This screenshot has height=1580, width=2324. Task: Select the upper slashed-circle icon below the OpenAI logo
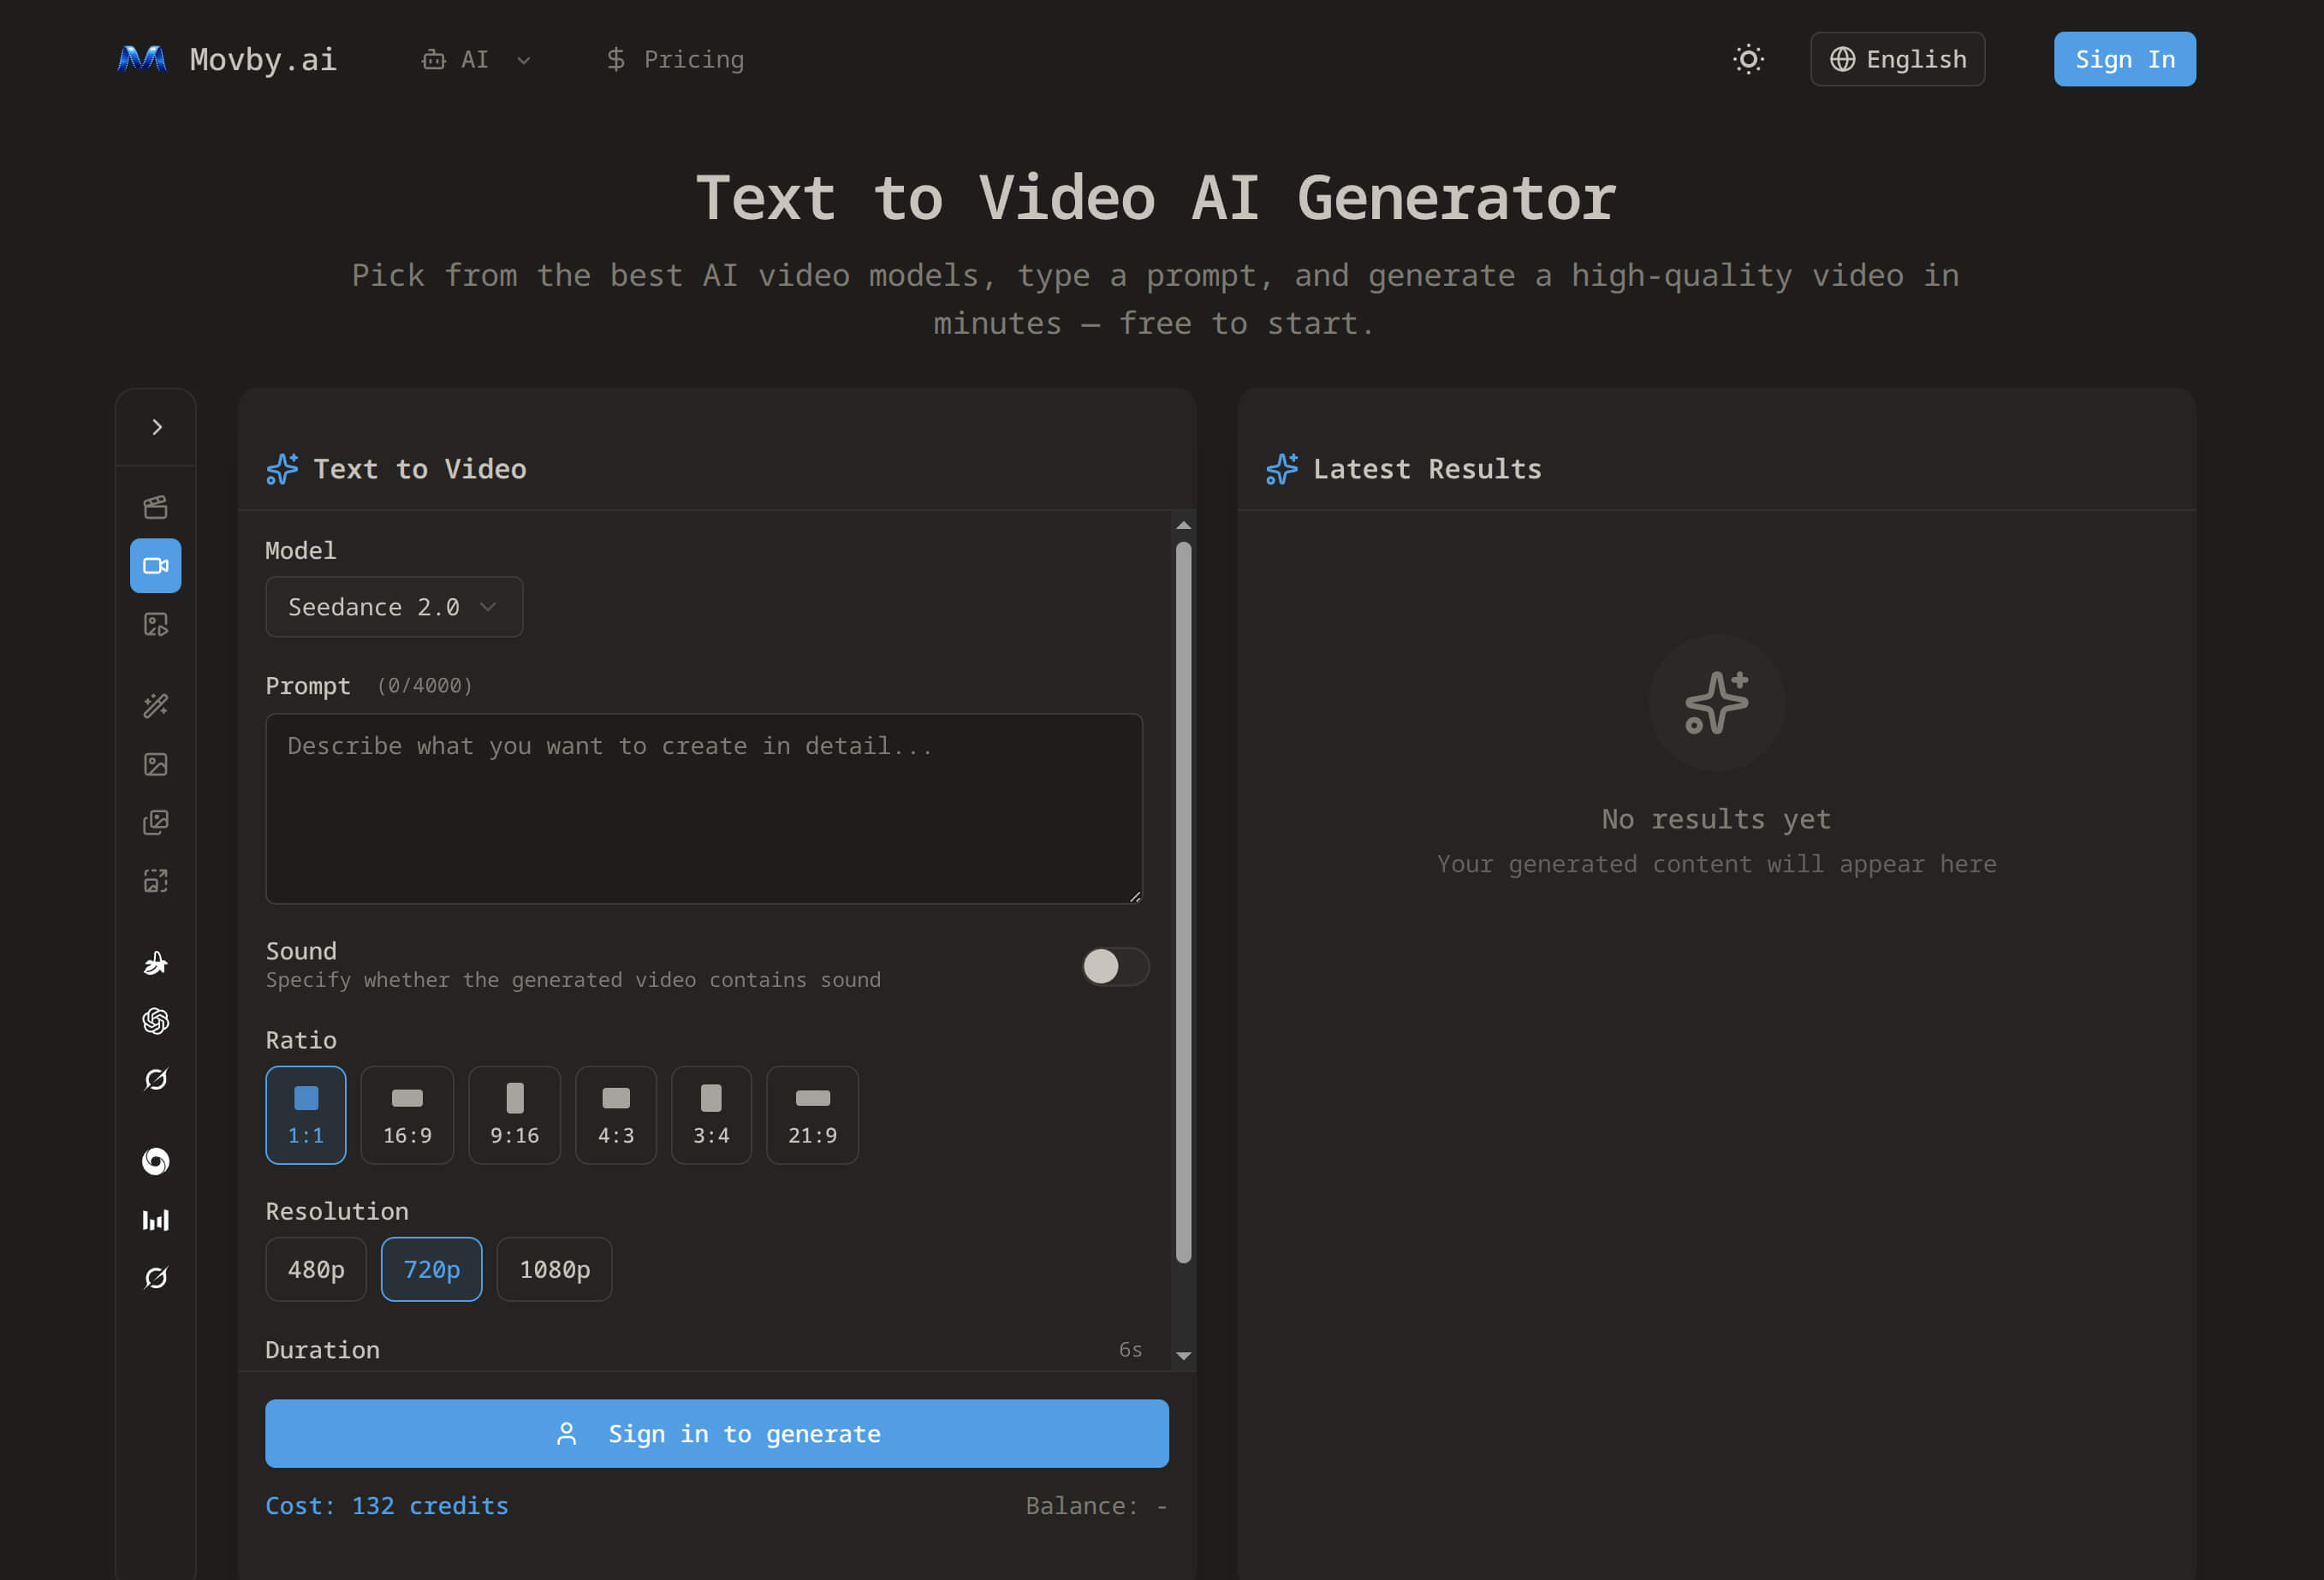[x=156, y=1079]
